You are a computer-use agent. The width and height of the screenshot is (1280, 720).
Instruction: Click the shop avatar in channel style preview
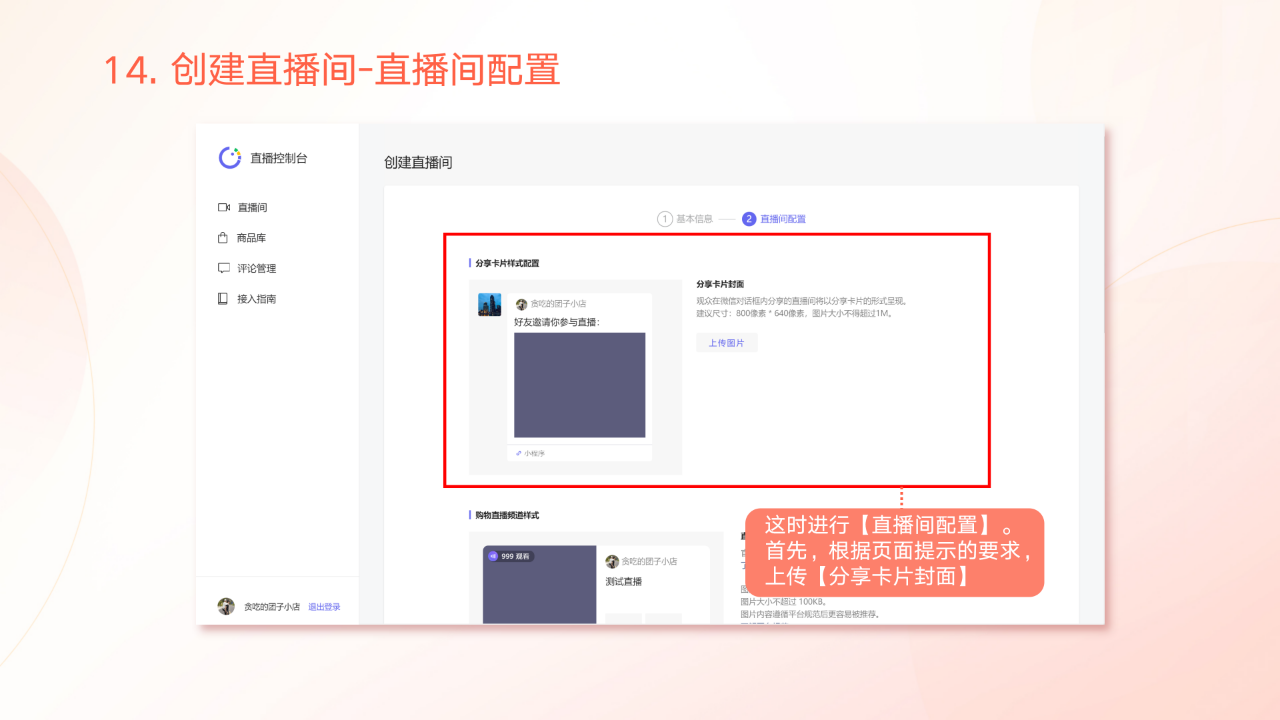[612, 562]
